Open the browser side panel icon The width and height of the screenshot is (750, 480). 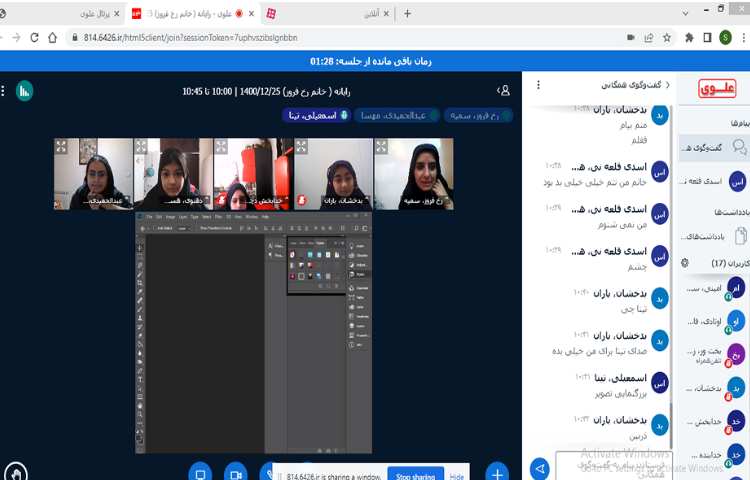[x=707, y=37]
